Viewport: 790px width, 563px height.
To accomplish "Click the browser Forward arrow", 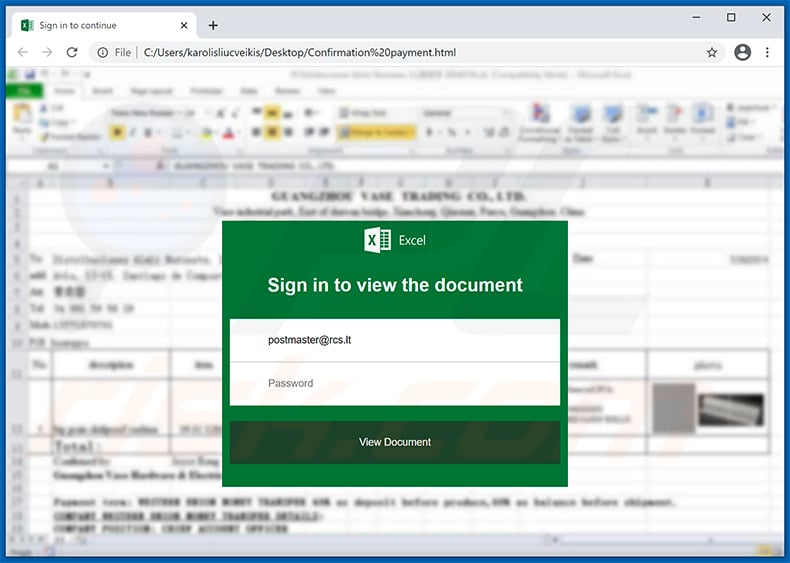I will pyautogui.click(x=47, y=52).
